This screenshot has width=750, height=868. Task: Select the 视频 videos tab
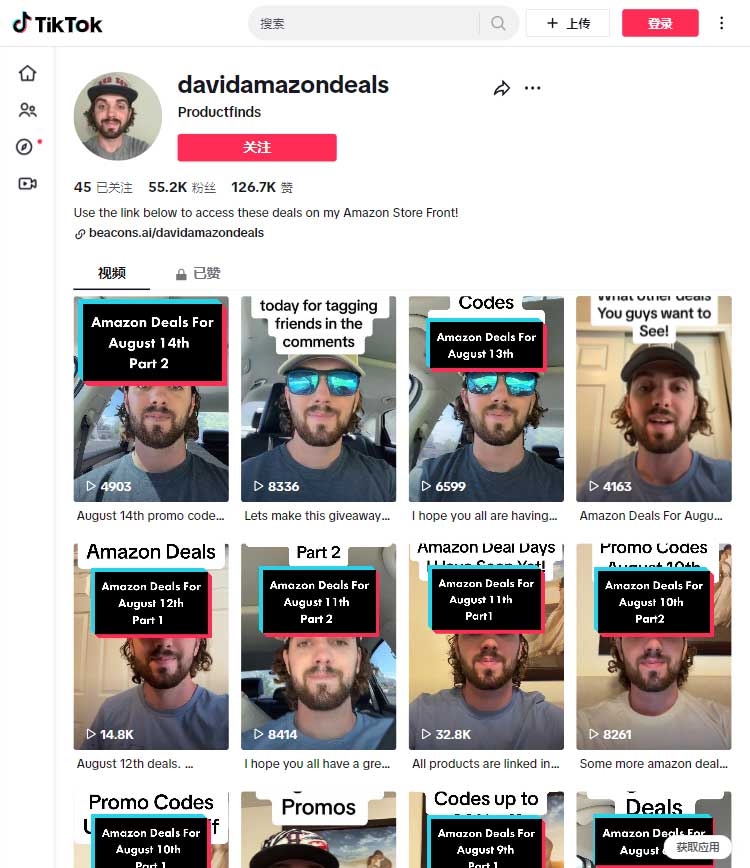(x=112, y=273)
